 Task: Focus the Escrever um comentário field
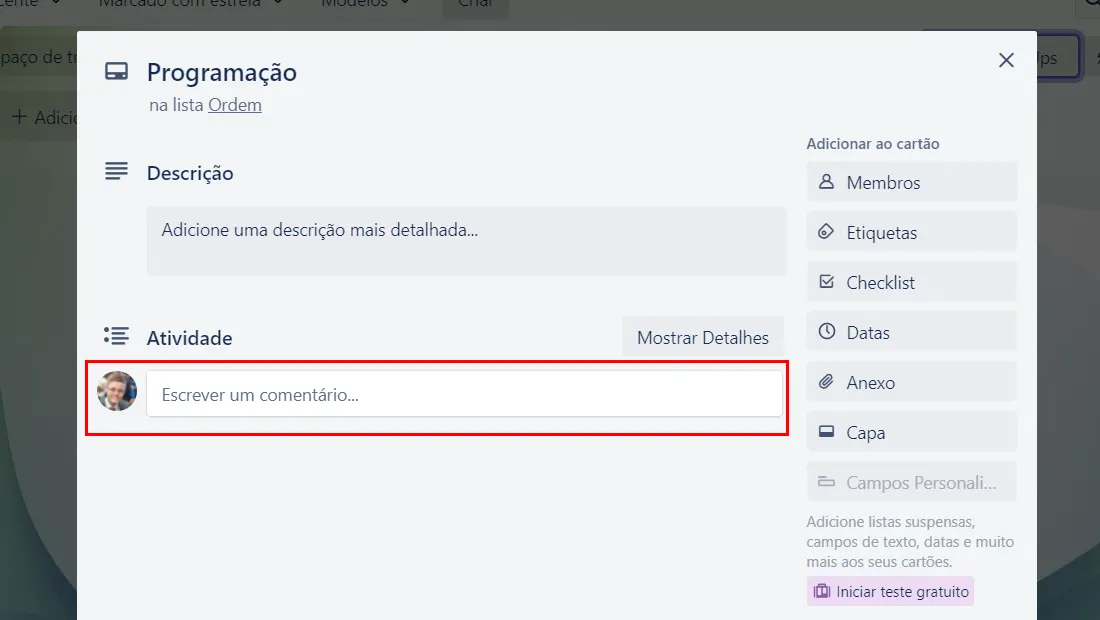pyautogui.click(x=464, y=394)
